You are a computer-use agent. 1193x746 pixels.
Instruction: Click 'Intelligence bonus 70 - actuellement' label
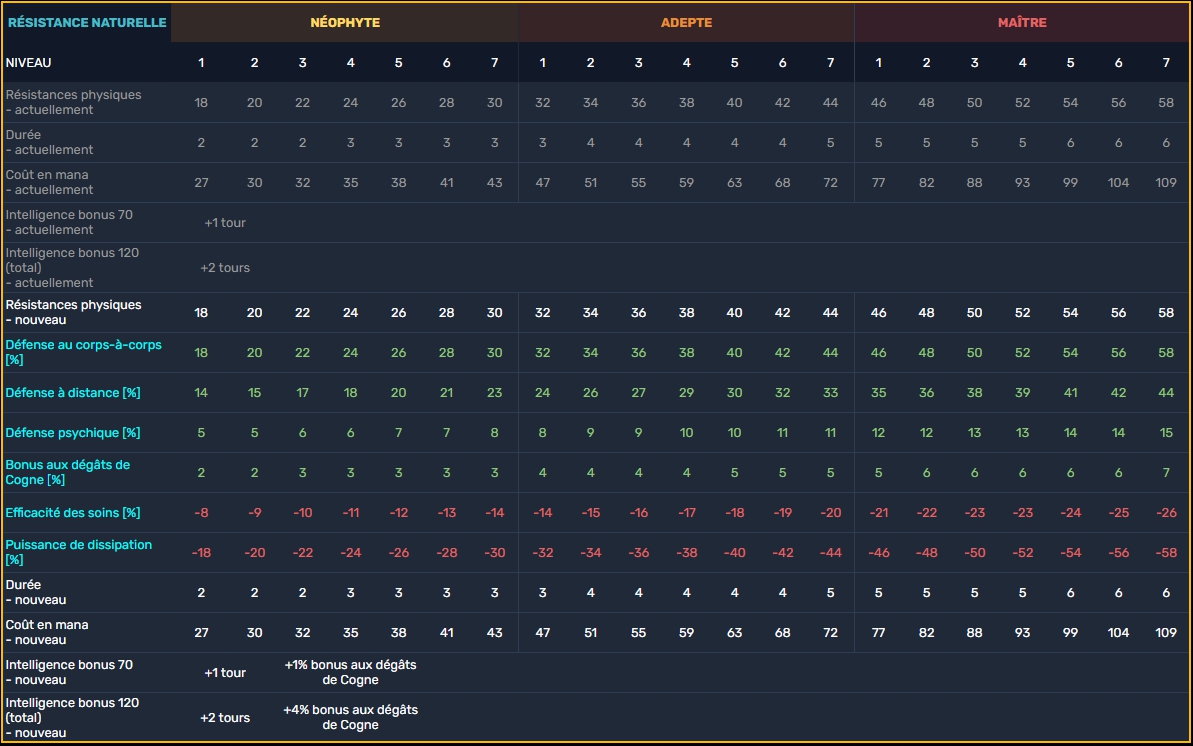(x=69, y=222)
